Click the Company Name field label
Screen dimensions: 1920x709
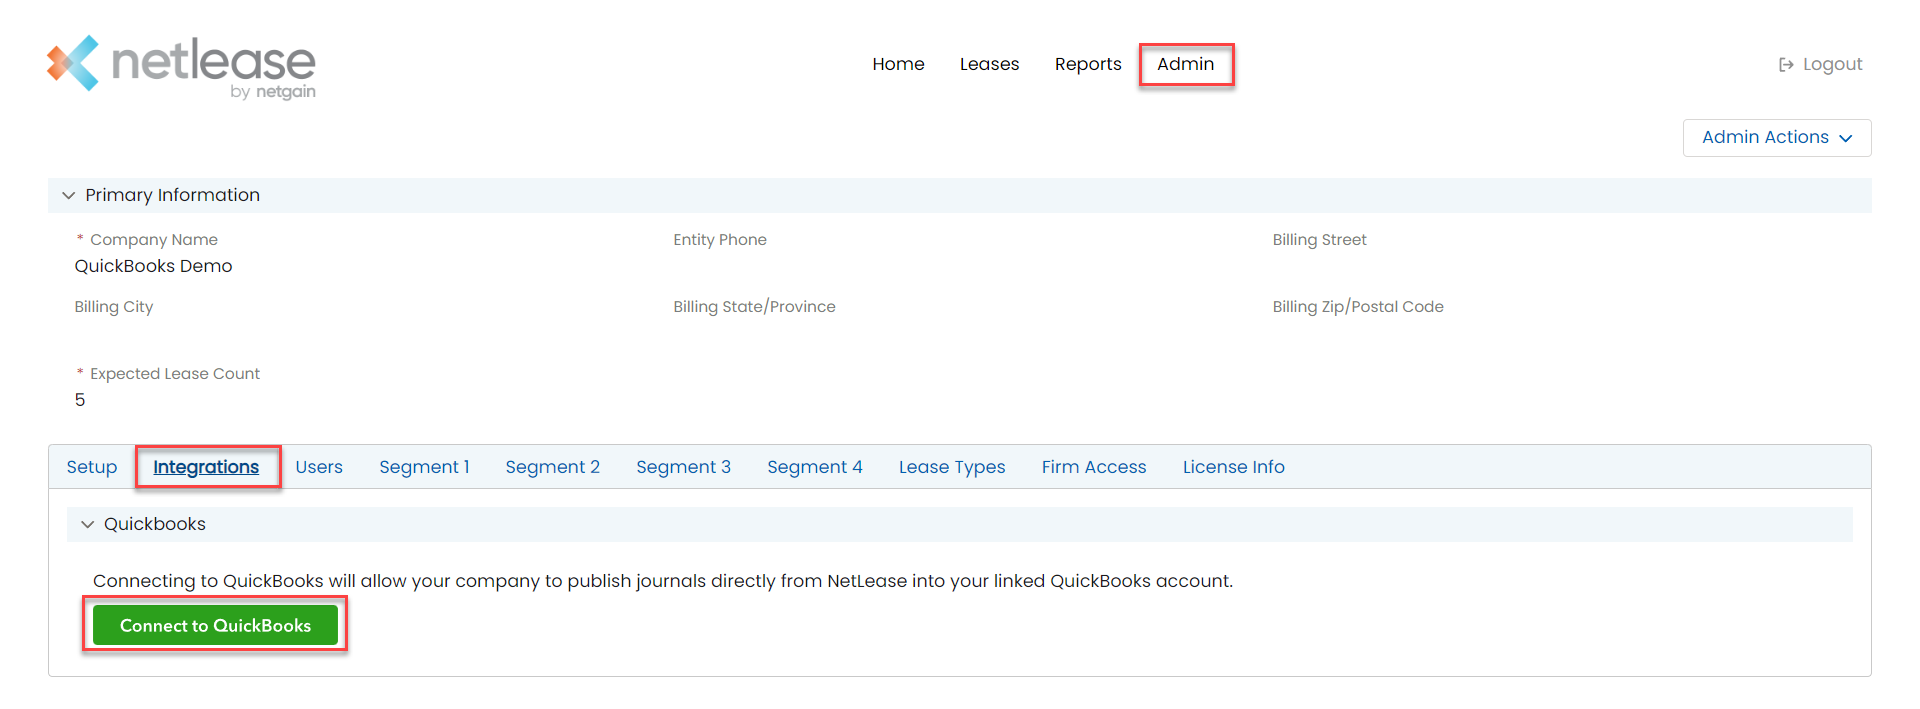[x=154, y=240]
